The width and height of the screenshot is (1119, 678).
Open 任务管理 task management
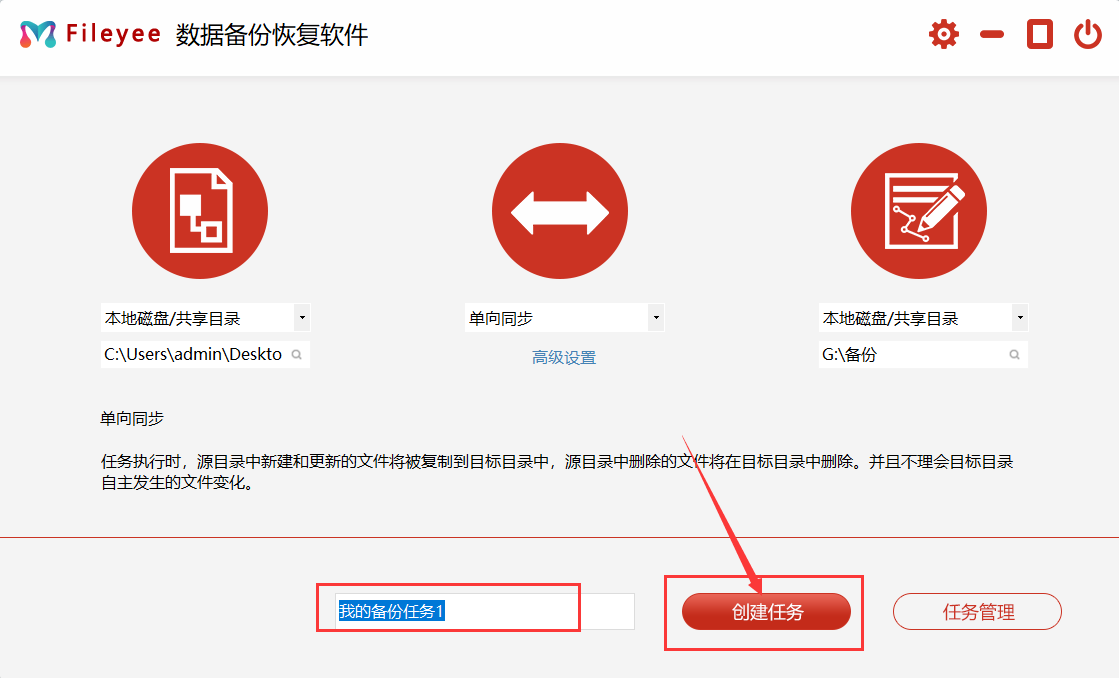977,612
